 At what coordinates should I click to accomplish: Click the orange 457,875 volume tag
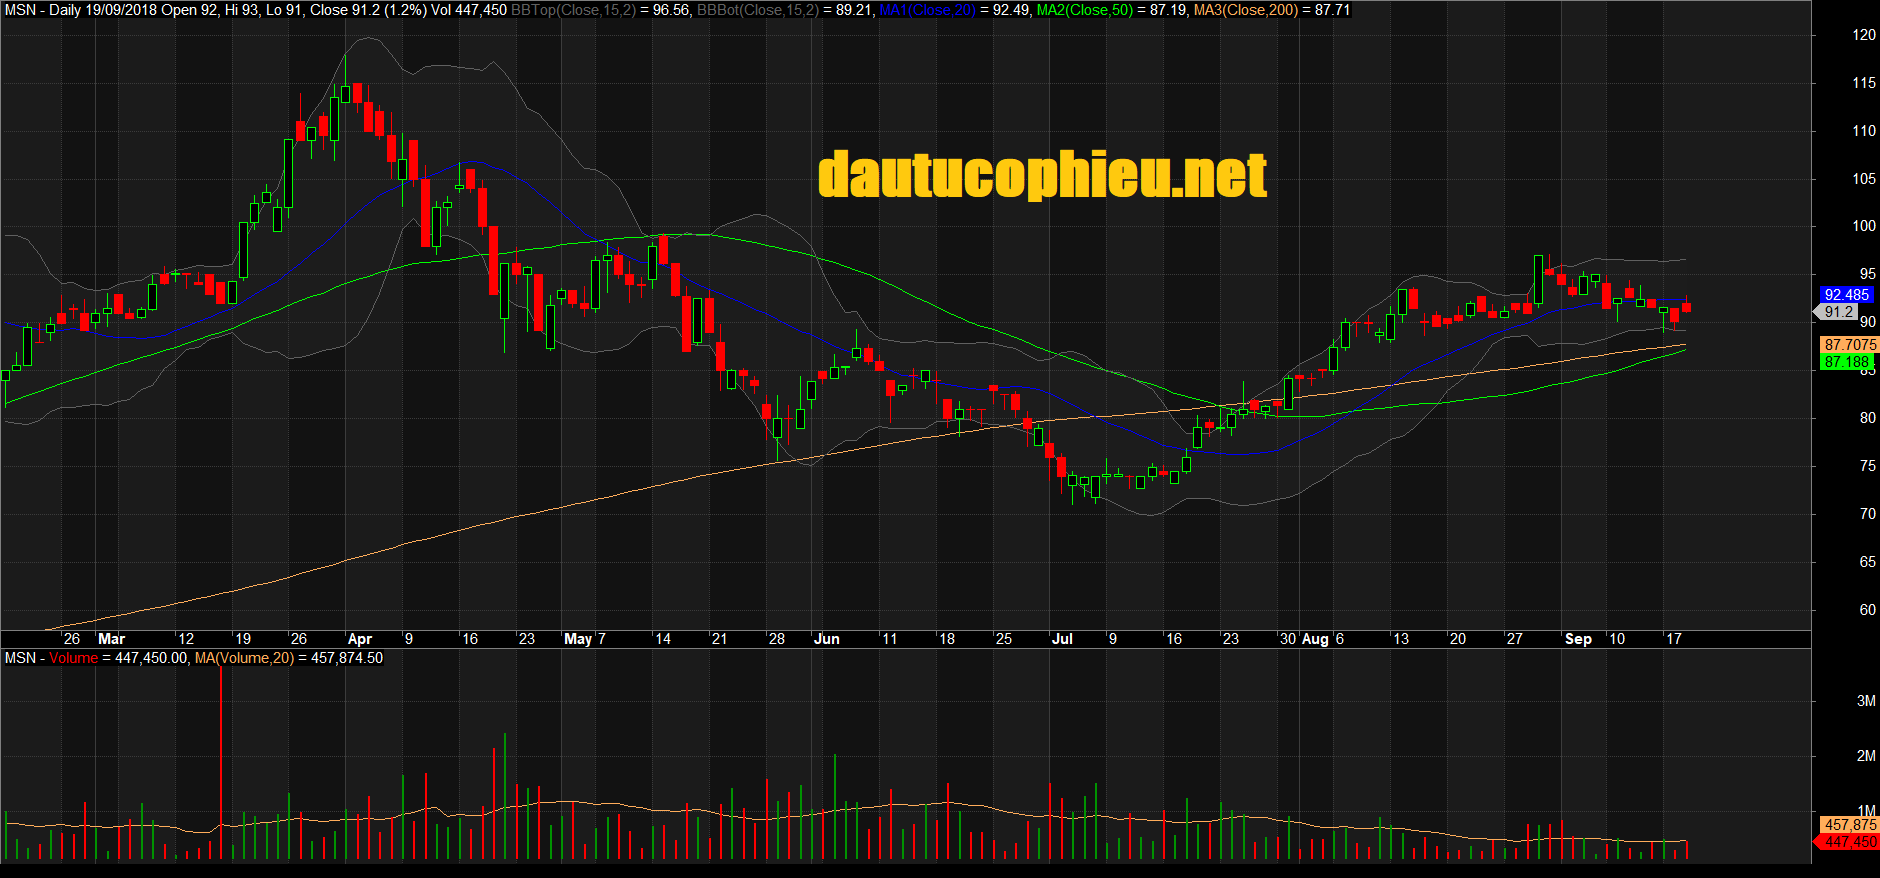coord(1849,825)
